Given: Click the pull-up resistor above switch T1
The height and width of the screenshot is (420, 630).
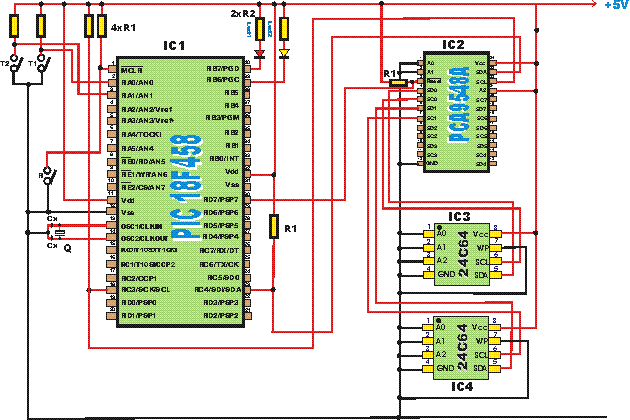Looking at the screenshot, I should tap(41, 26).
